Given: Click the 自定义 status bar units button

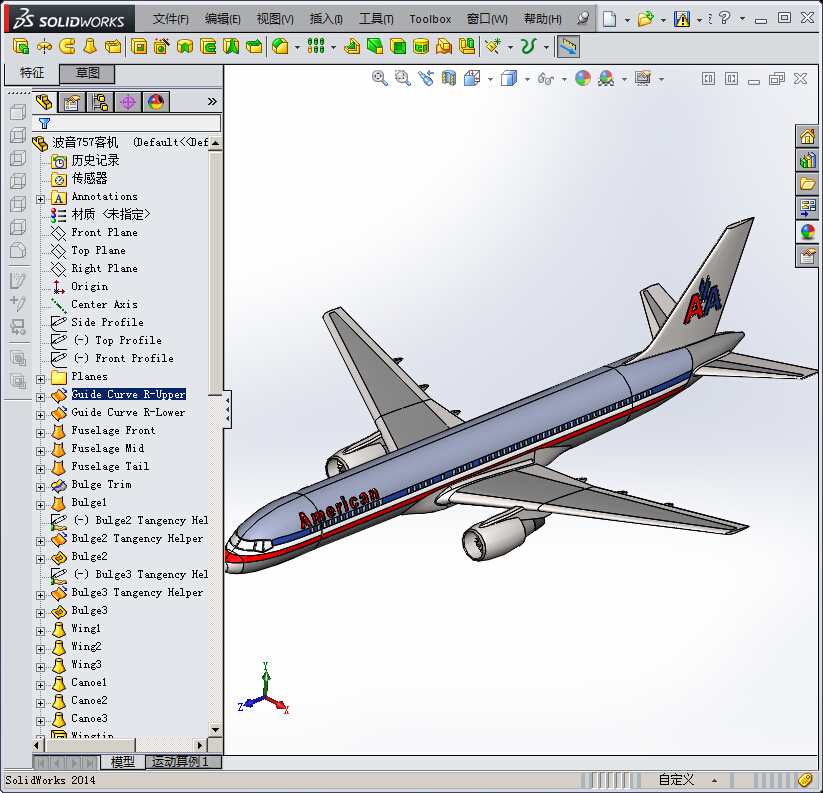Looking at the screenshot, I should [x=677, y=780].
